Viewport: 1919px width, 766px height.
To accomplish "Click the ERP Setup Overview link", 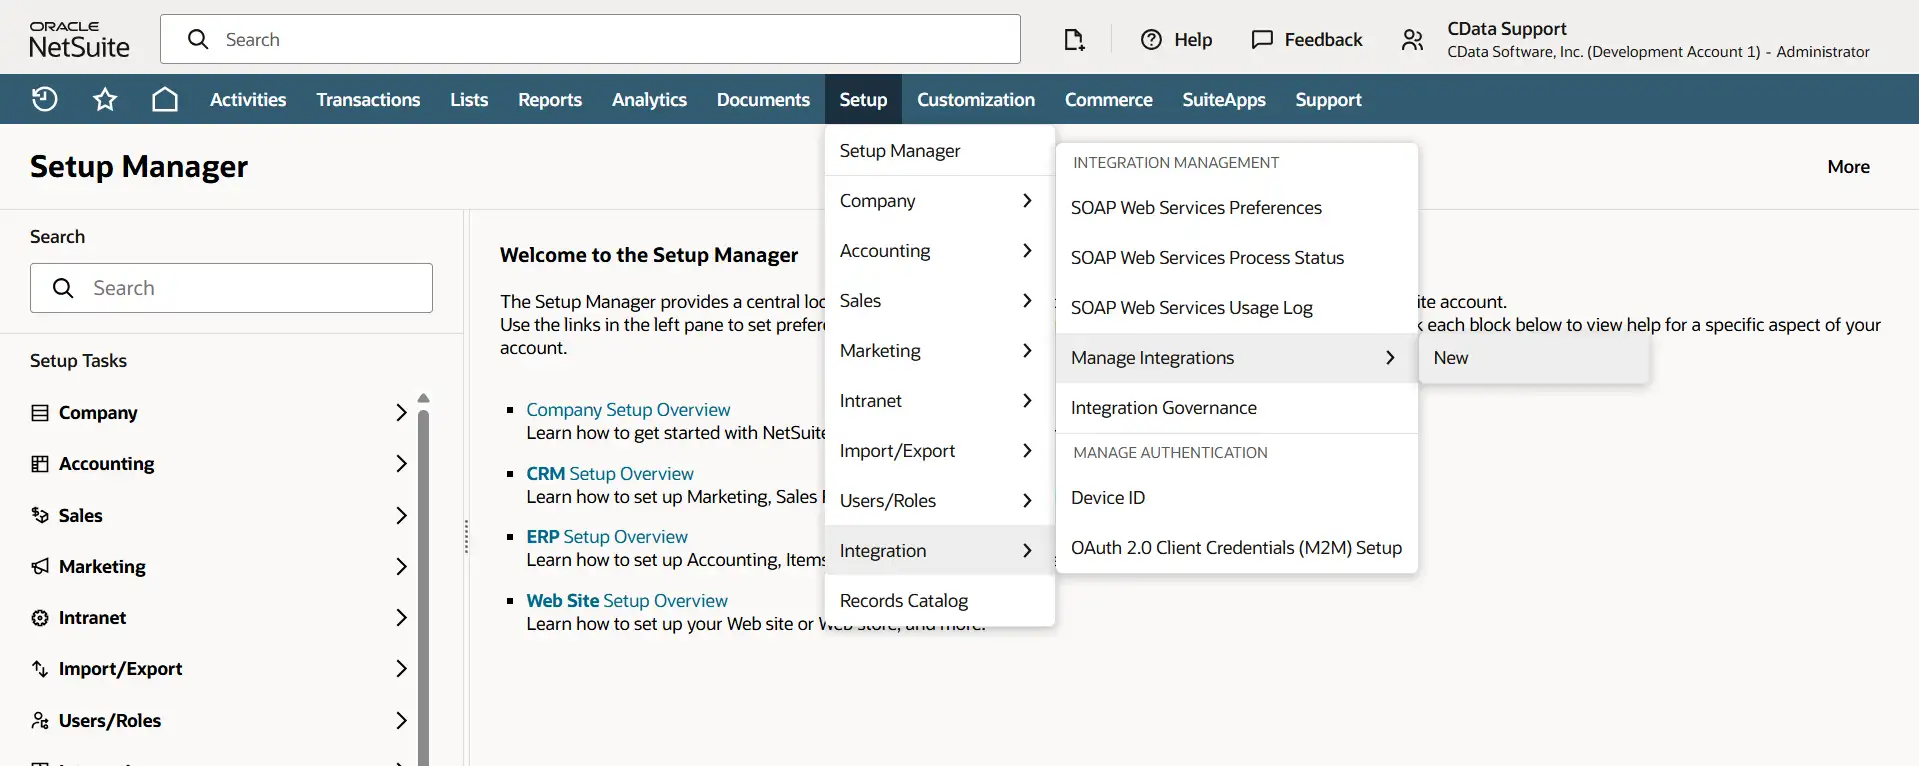I will (x=607, y=537).
